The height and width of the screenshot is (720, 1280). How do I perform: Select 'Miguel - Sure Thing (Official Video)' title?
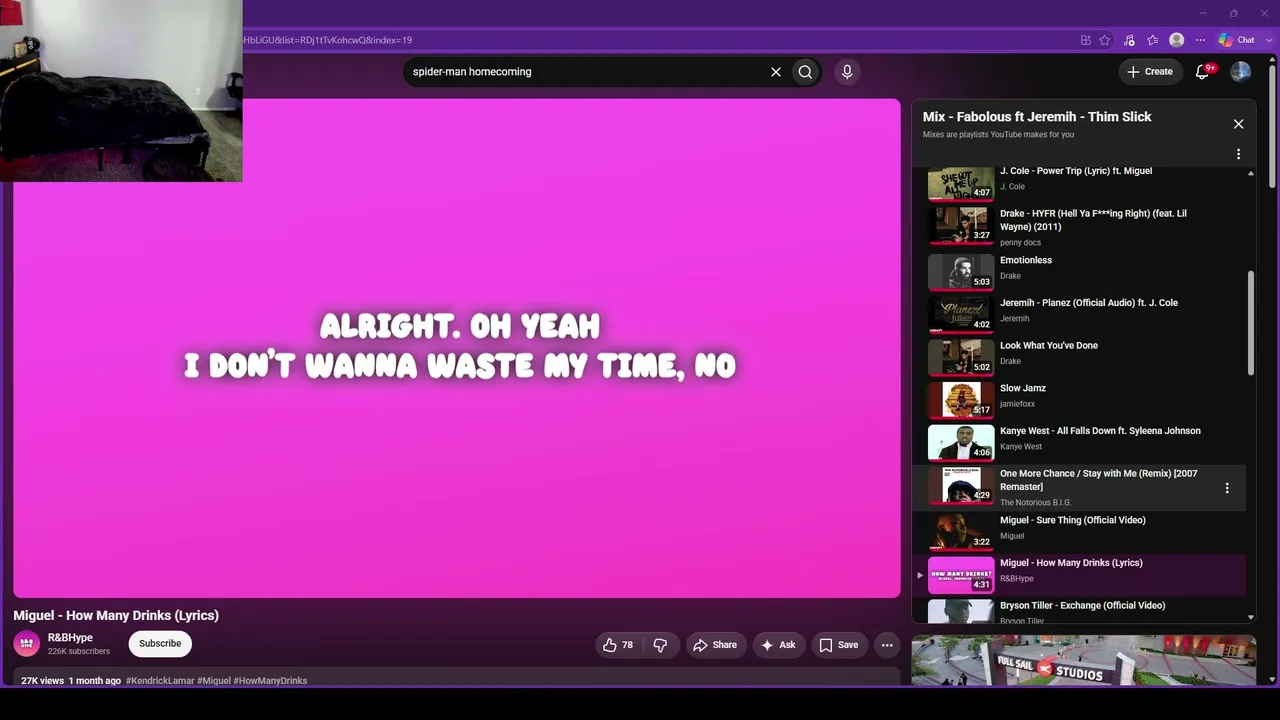pos(1073,520)
